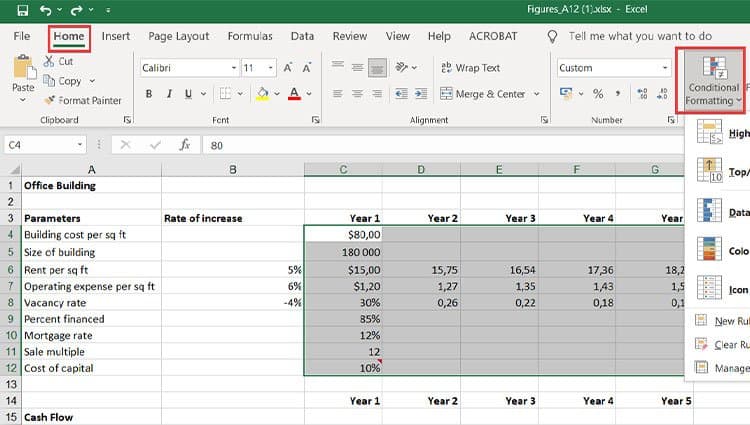The height and width of the screenshot is (425, 750).
Task: Open the Page Layout tab
Action: click(178, 36)
